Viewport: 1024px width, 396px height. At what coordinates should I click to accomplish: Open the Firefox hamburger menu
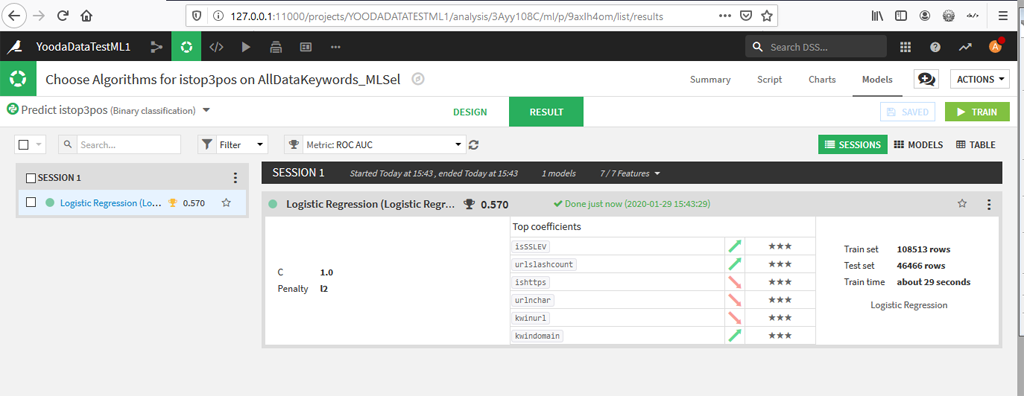click(1002, 16)
